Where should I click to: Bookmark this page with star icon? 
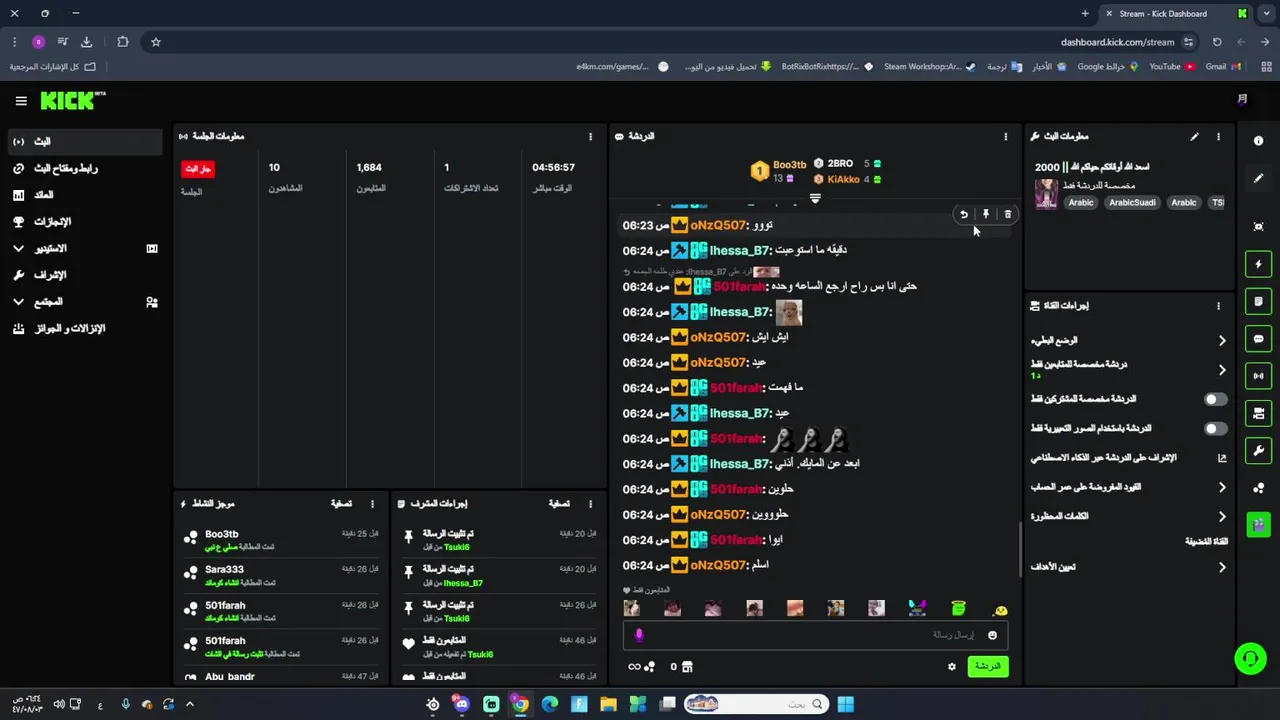click(x=156, y=42)
